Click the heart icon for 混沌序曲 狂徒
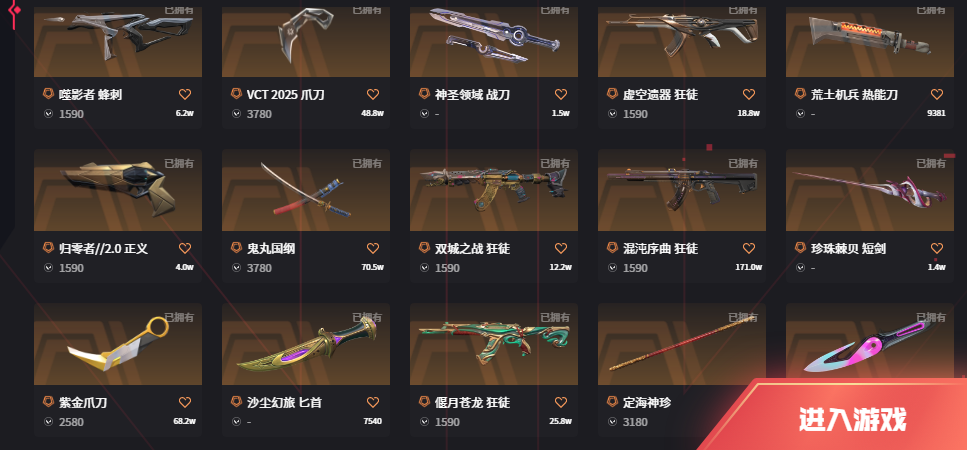Viewport: 967px width, 450px height. click(x=749, y=248)
